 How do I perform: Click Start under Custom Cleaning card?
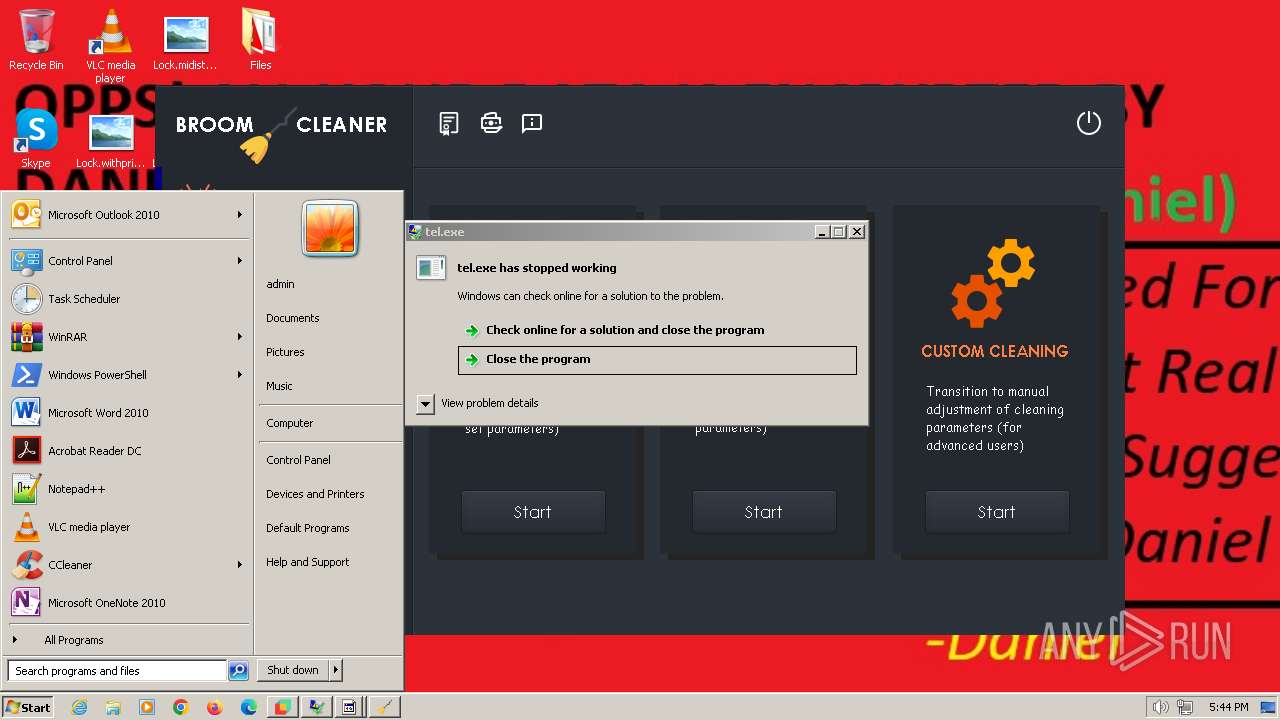pyautogui.click(x=996, y=512)
